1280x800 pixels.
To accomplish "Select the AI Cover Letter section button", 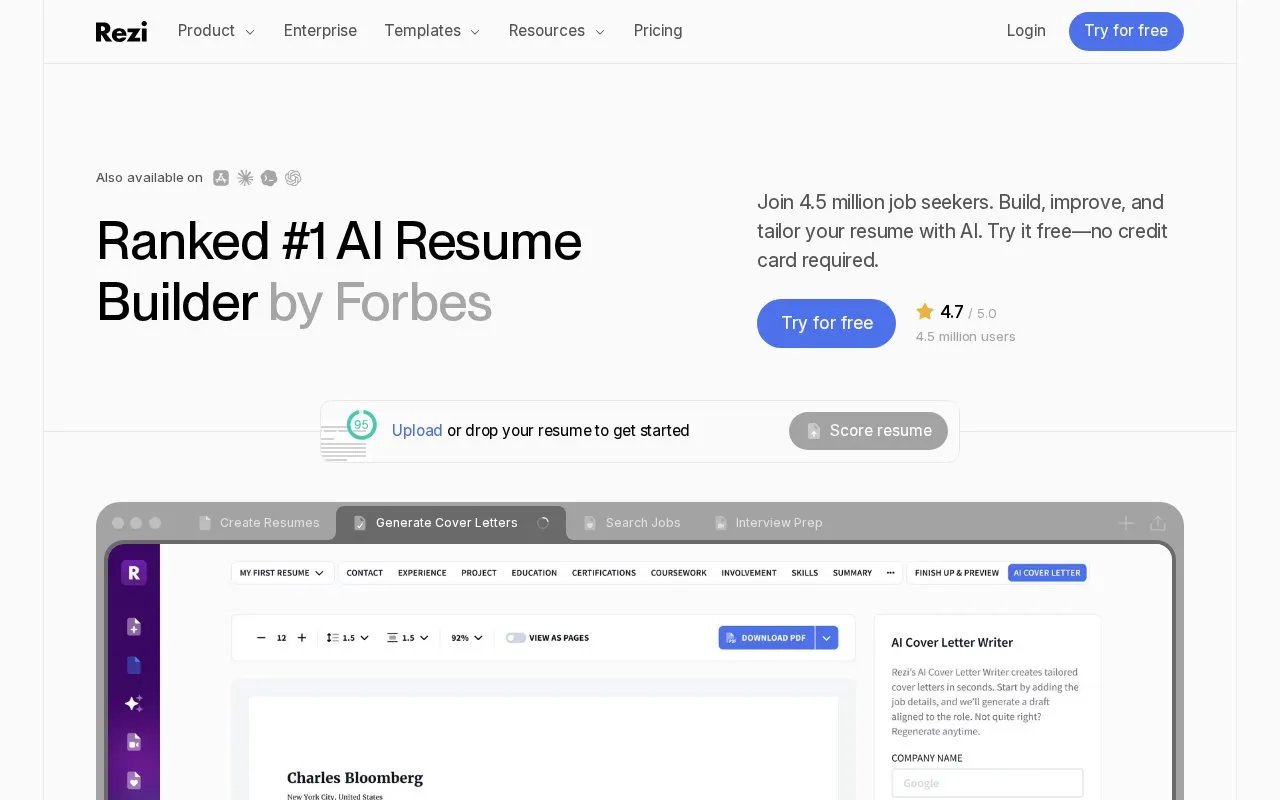I will (x=1047, y=573).
